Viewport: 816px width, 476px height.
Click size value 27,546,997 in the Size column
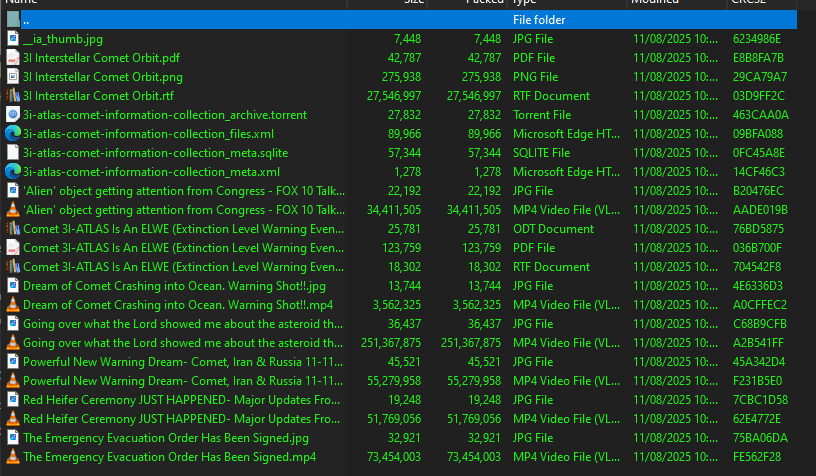tap(394, 96)
